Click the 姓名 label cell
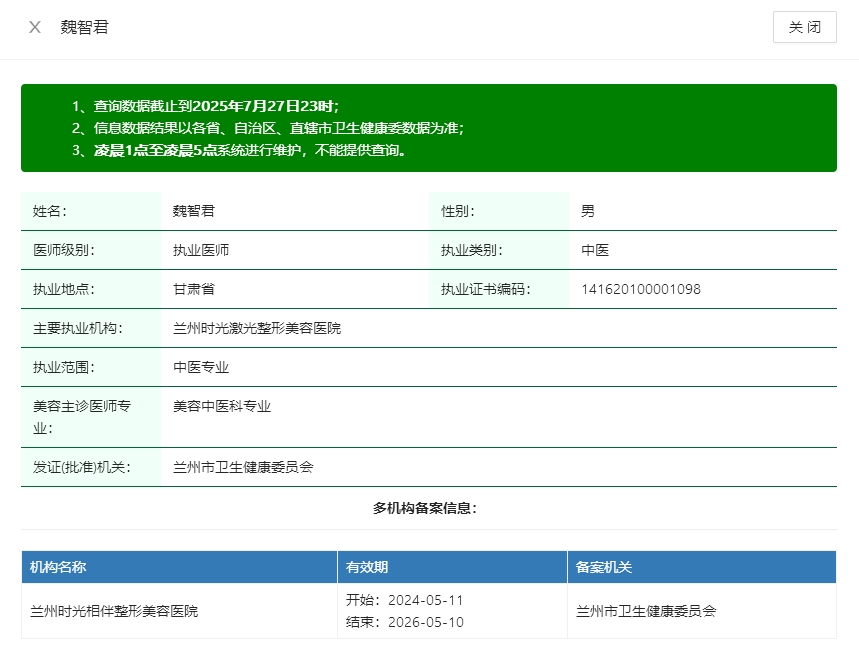Viewport: 859px width, 652px height. [x=91, y=211]
